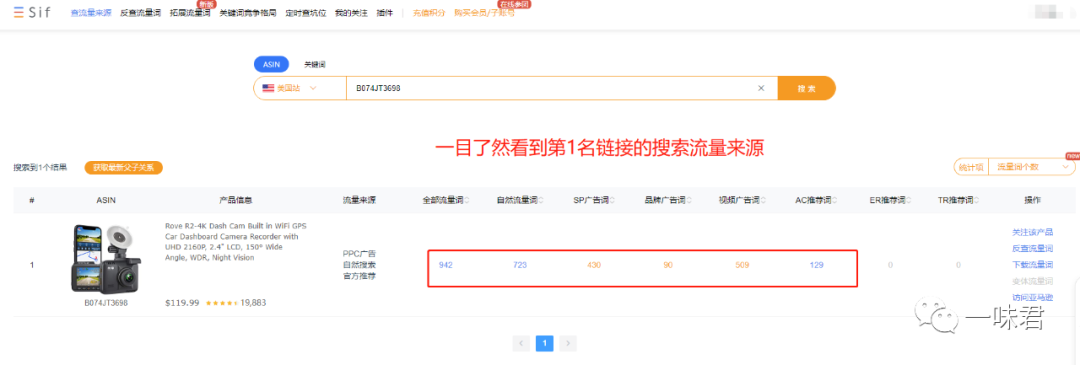Click total traffic words value 942
The height and width of the screenshot is (365, 1080).
click(446, 265)
